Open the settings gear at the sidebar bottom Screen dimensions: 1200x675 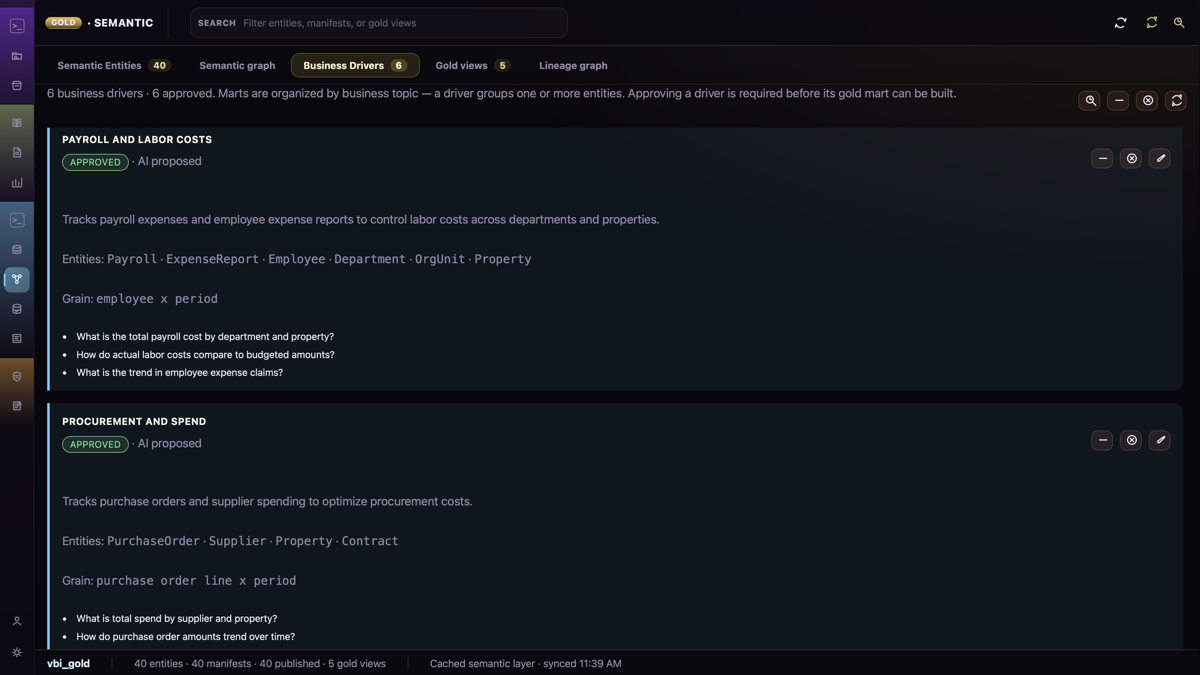[17, 652]
